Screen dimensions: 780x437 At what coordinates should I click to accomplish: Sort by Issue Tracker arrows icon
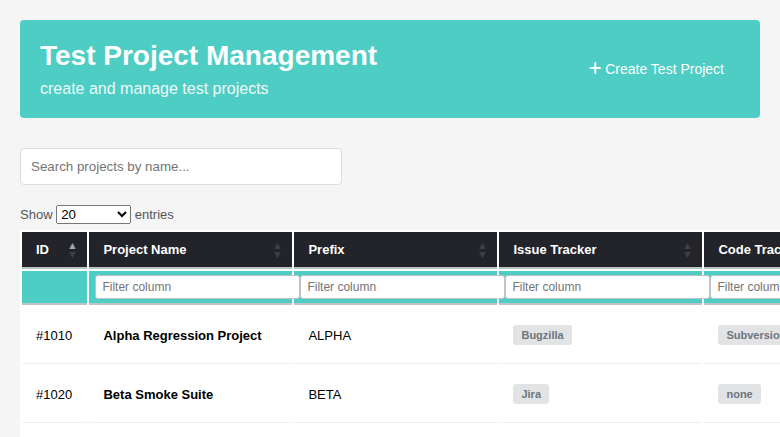coord(687,250)
